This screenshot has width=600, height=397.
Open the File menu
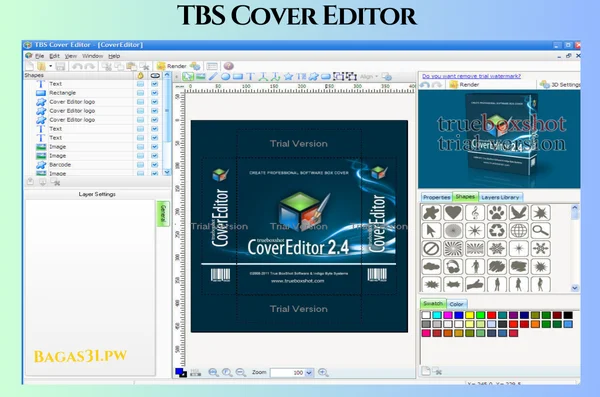coord(39,56)
